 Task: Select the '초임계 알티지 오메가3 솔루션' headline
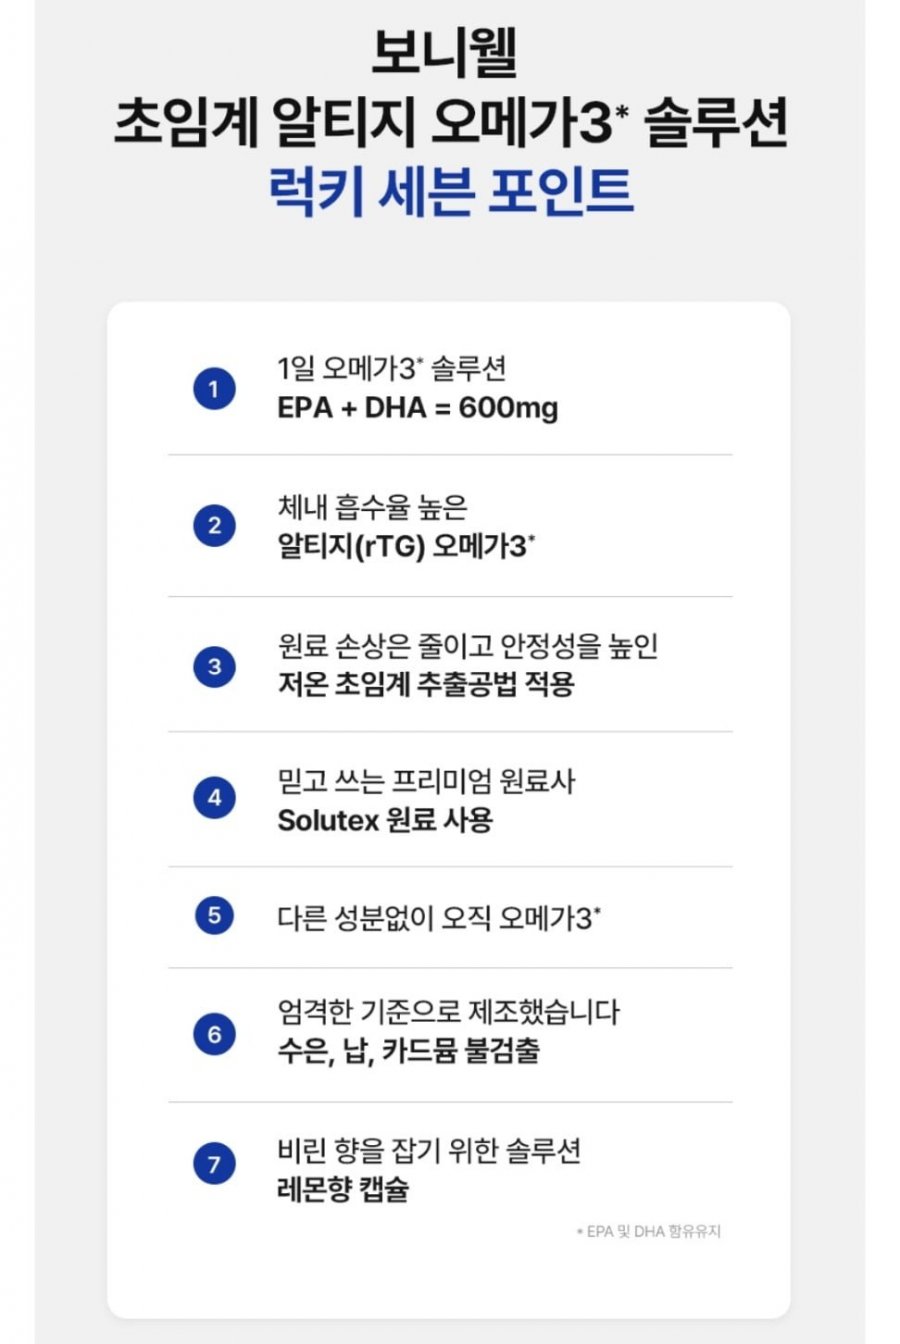pos(451,124)
